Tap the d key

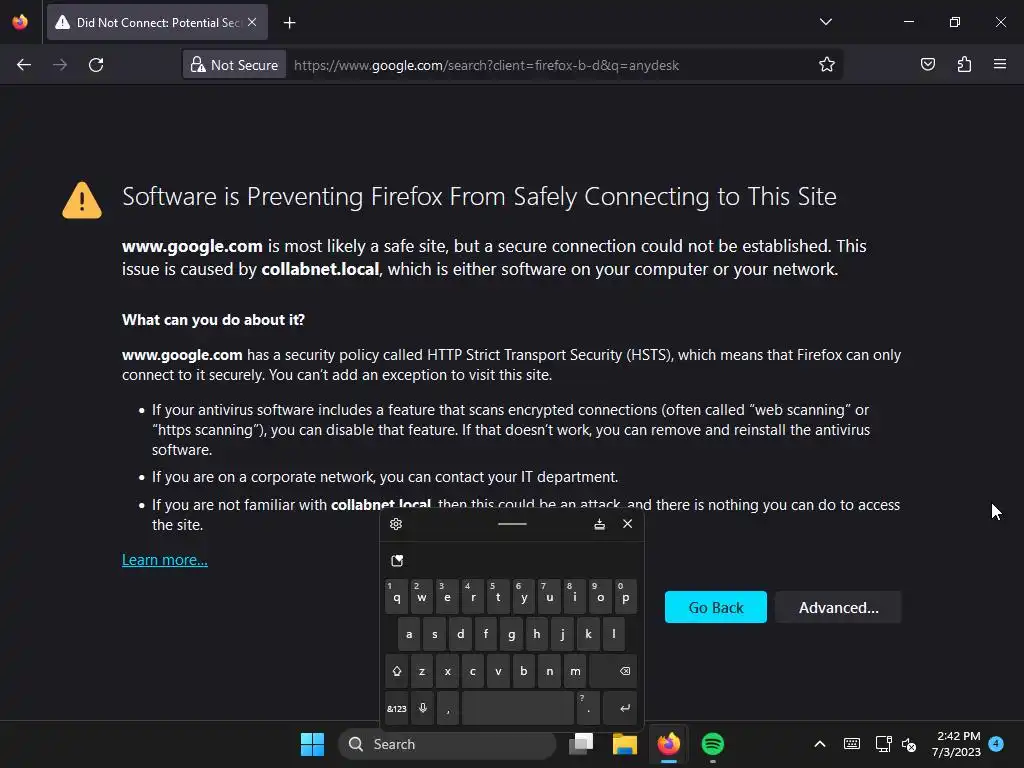pos(460,633)
